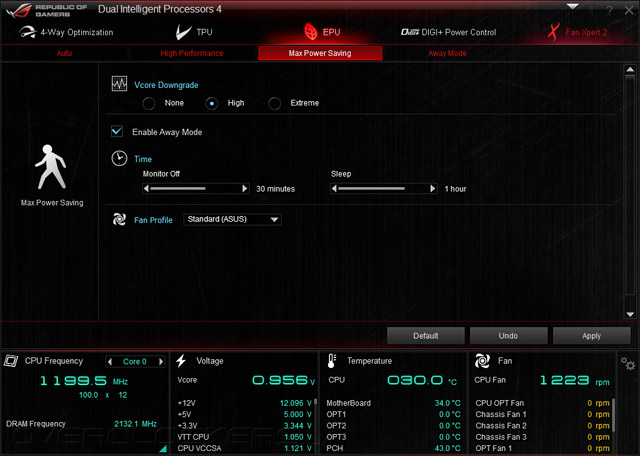Click the Vcore Downgrade waveform icon
The width and height of the screenshot is (640, 456).
point(119,84)
